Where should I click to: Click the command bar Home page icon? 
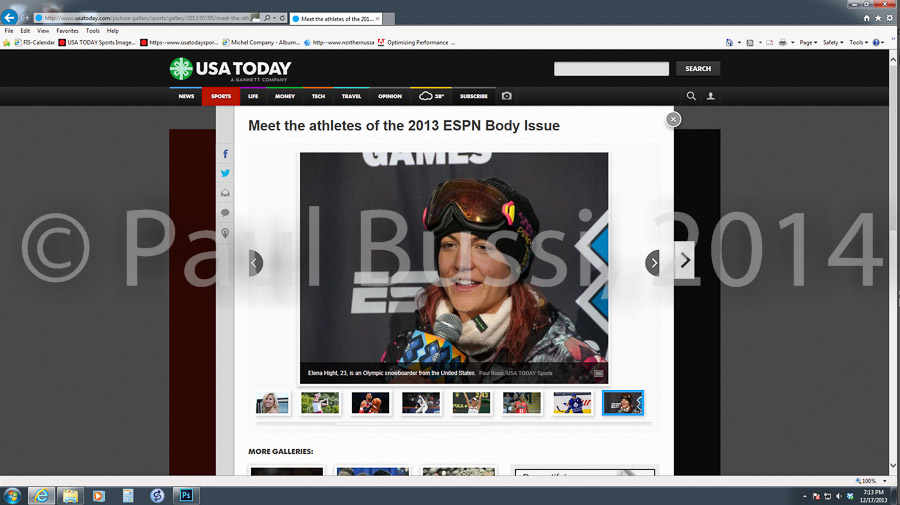729,42
